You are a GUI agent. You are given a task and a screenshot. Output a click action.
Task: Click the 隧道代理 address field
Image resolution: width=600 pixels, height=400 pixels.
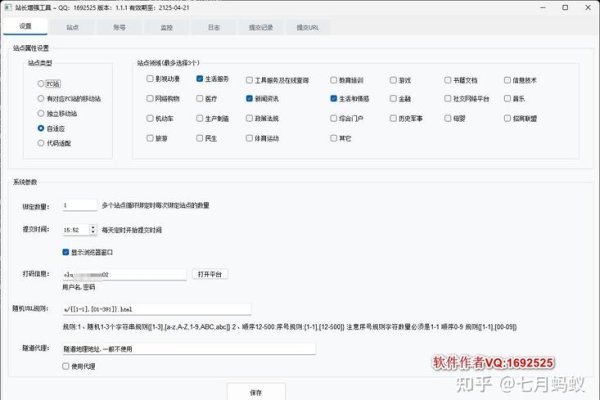point(189,349)
